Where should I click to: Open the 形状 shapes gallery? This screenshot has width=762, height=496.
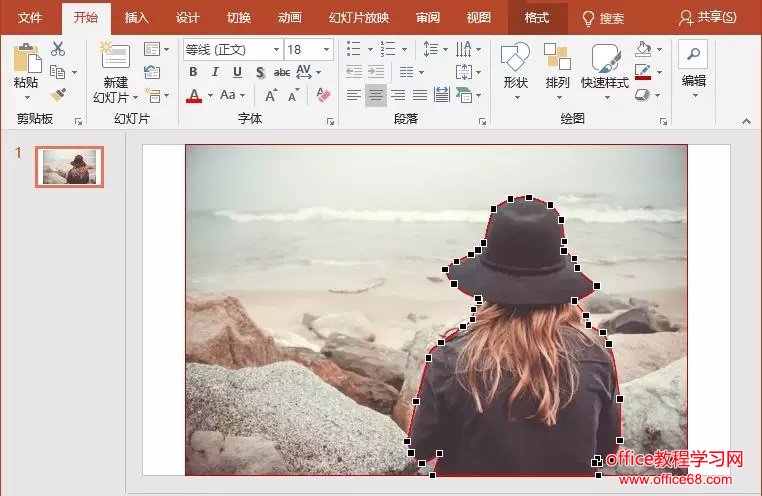[x=515, y=59]
